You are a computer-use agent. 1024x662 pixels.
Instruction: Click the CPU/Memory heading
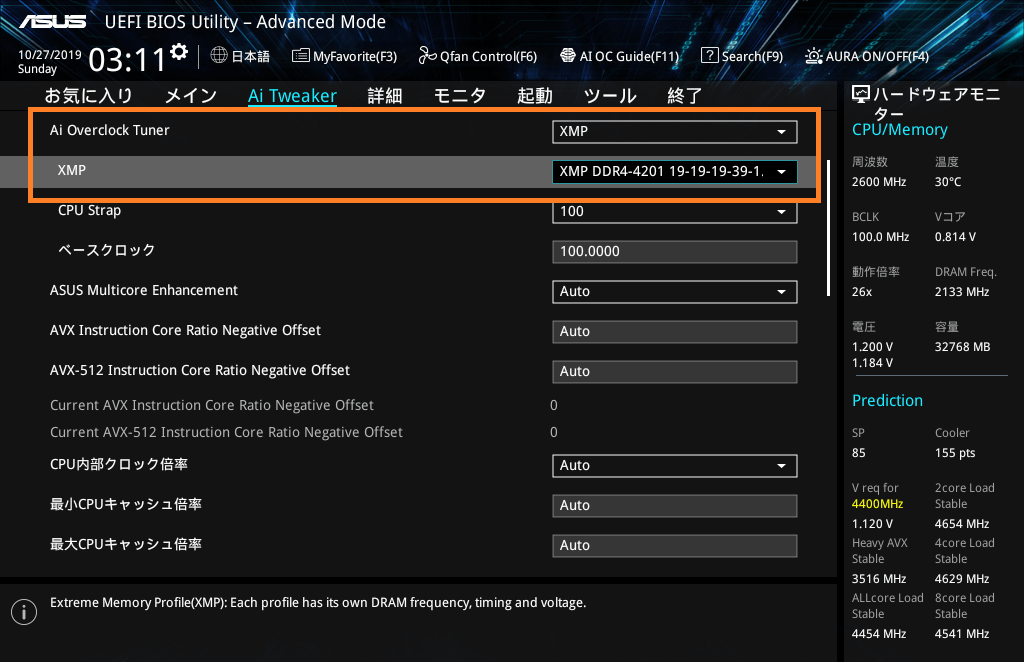pyautogui.click(x=899, y=129)
